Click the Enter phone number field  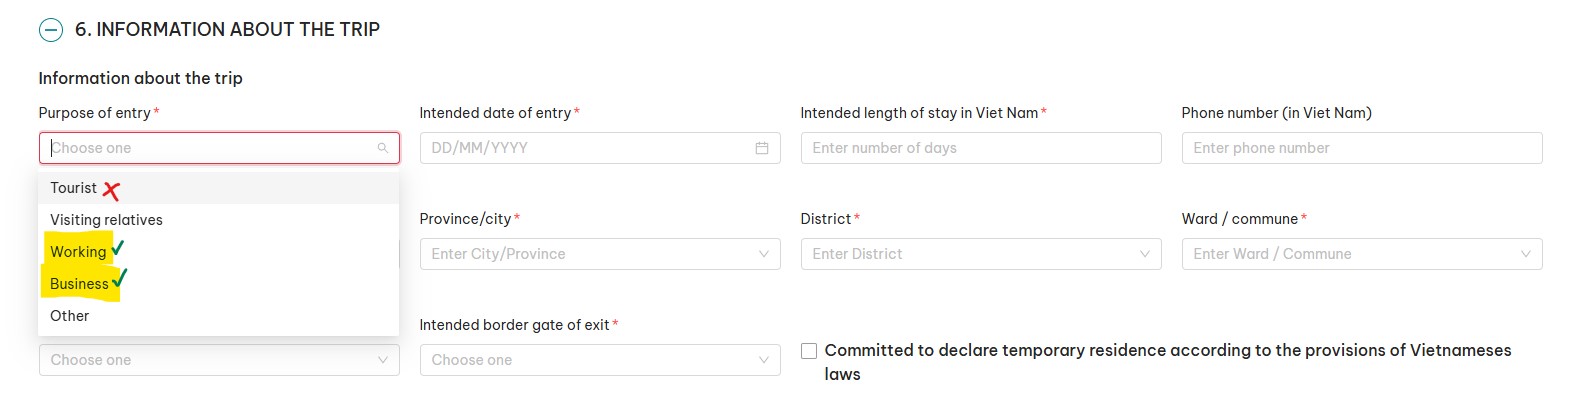point(1361,148)
